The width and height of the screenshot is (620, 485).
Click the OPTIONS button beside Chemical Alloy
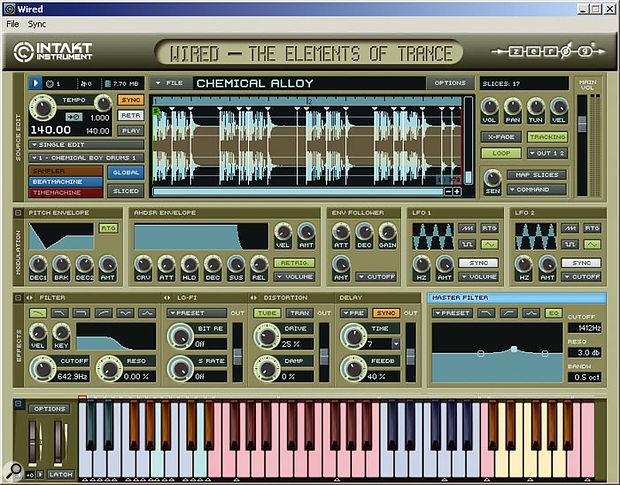tap(450, 83)
